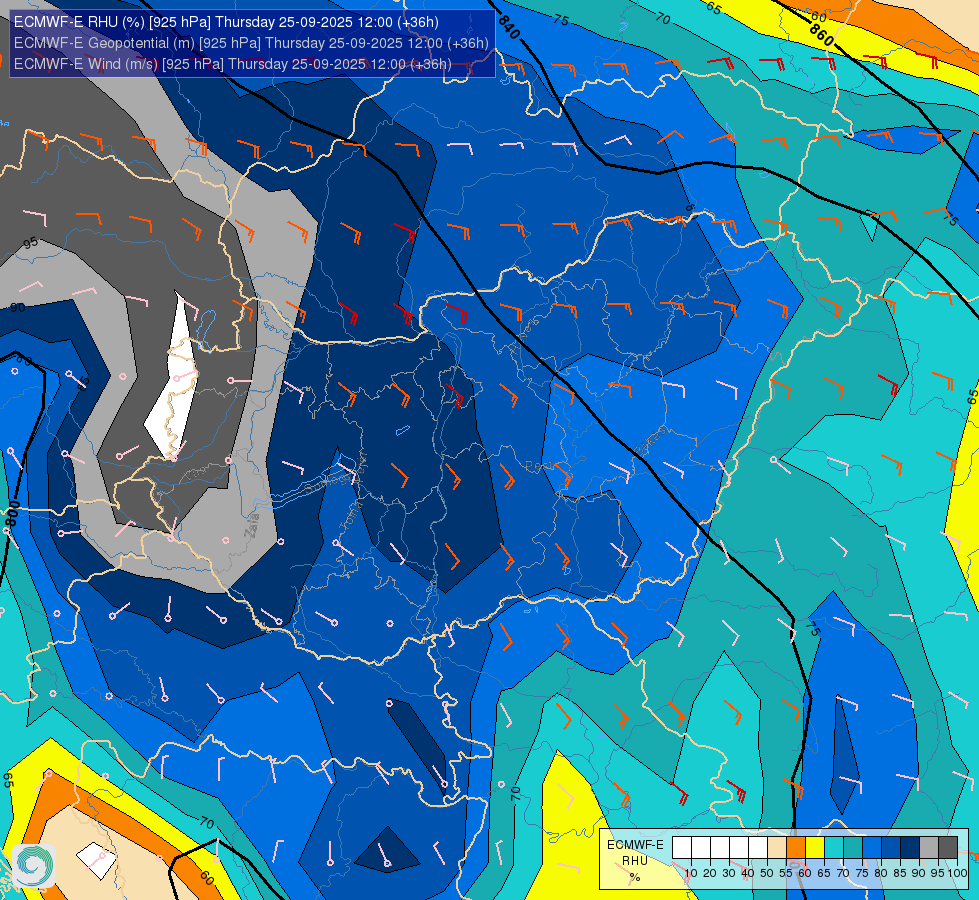This screenshot has height=900, width=979.
Task: Pick the dark grey 95–100 legend swatch
Action: click(x=948, y=848)
